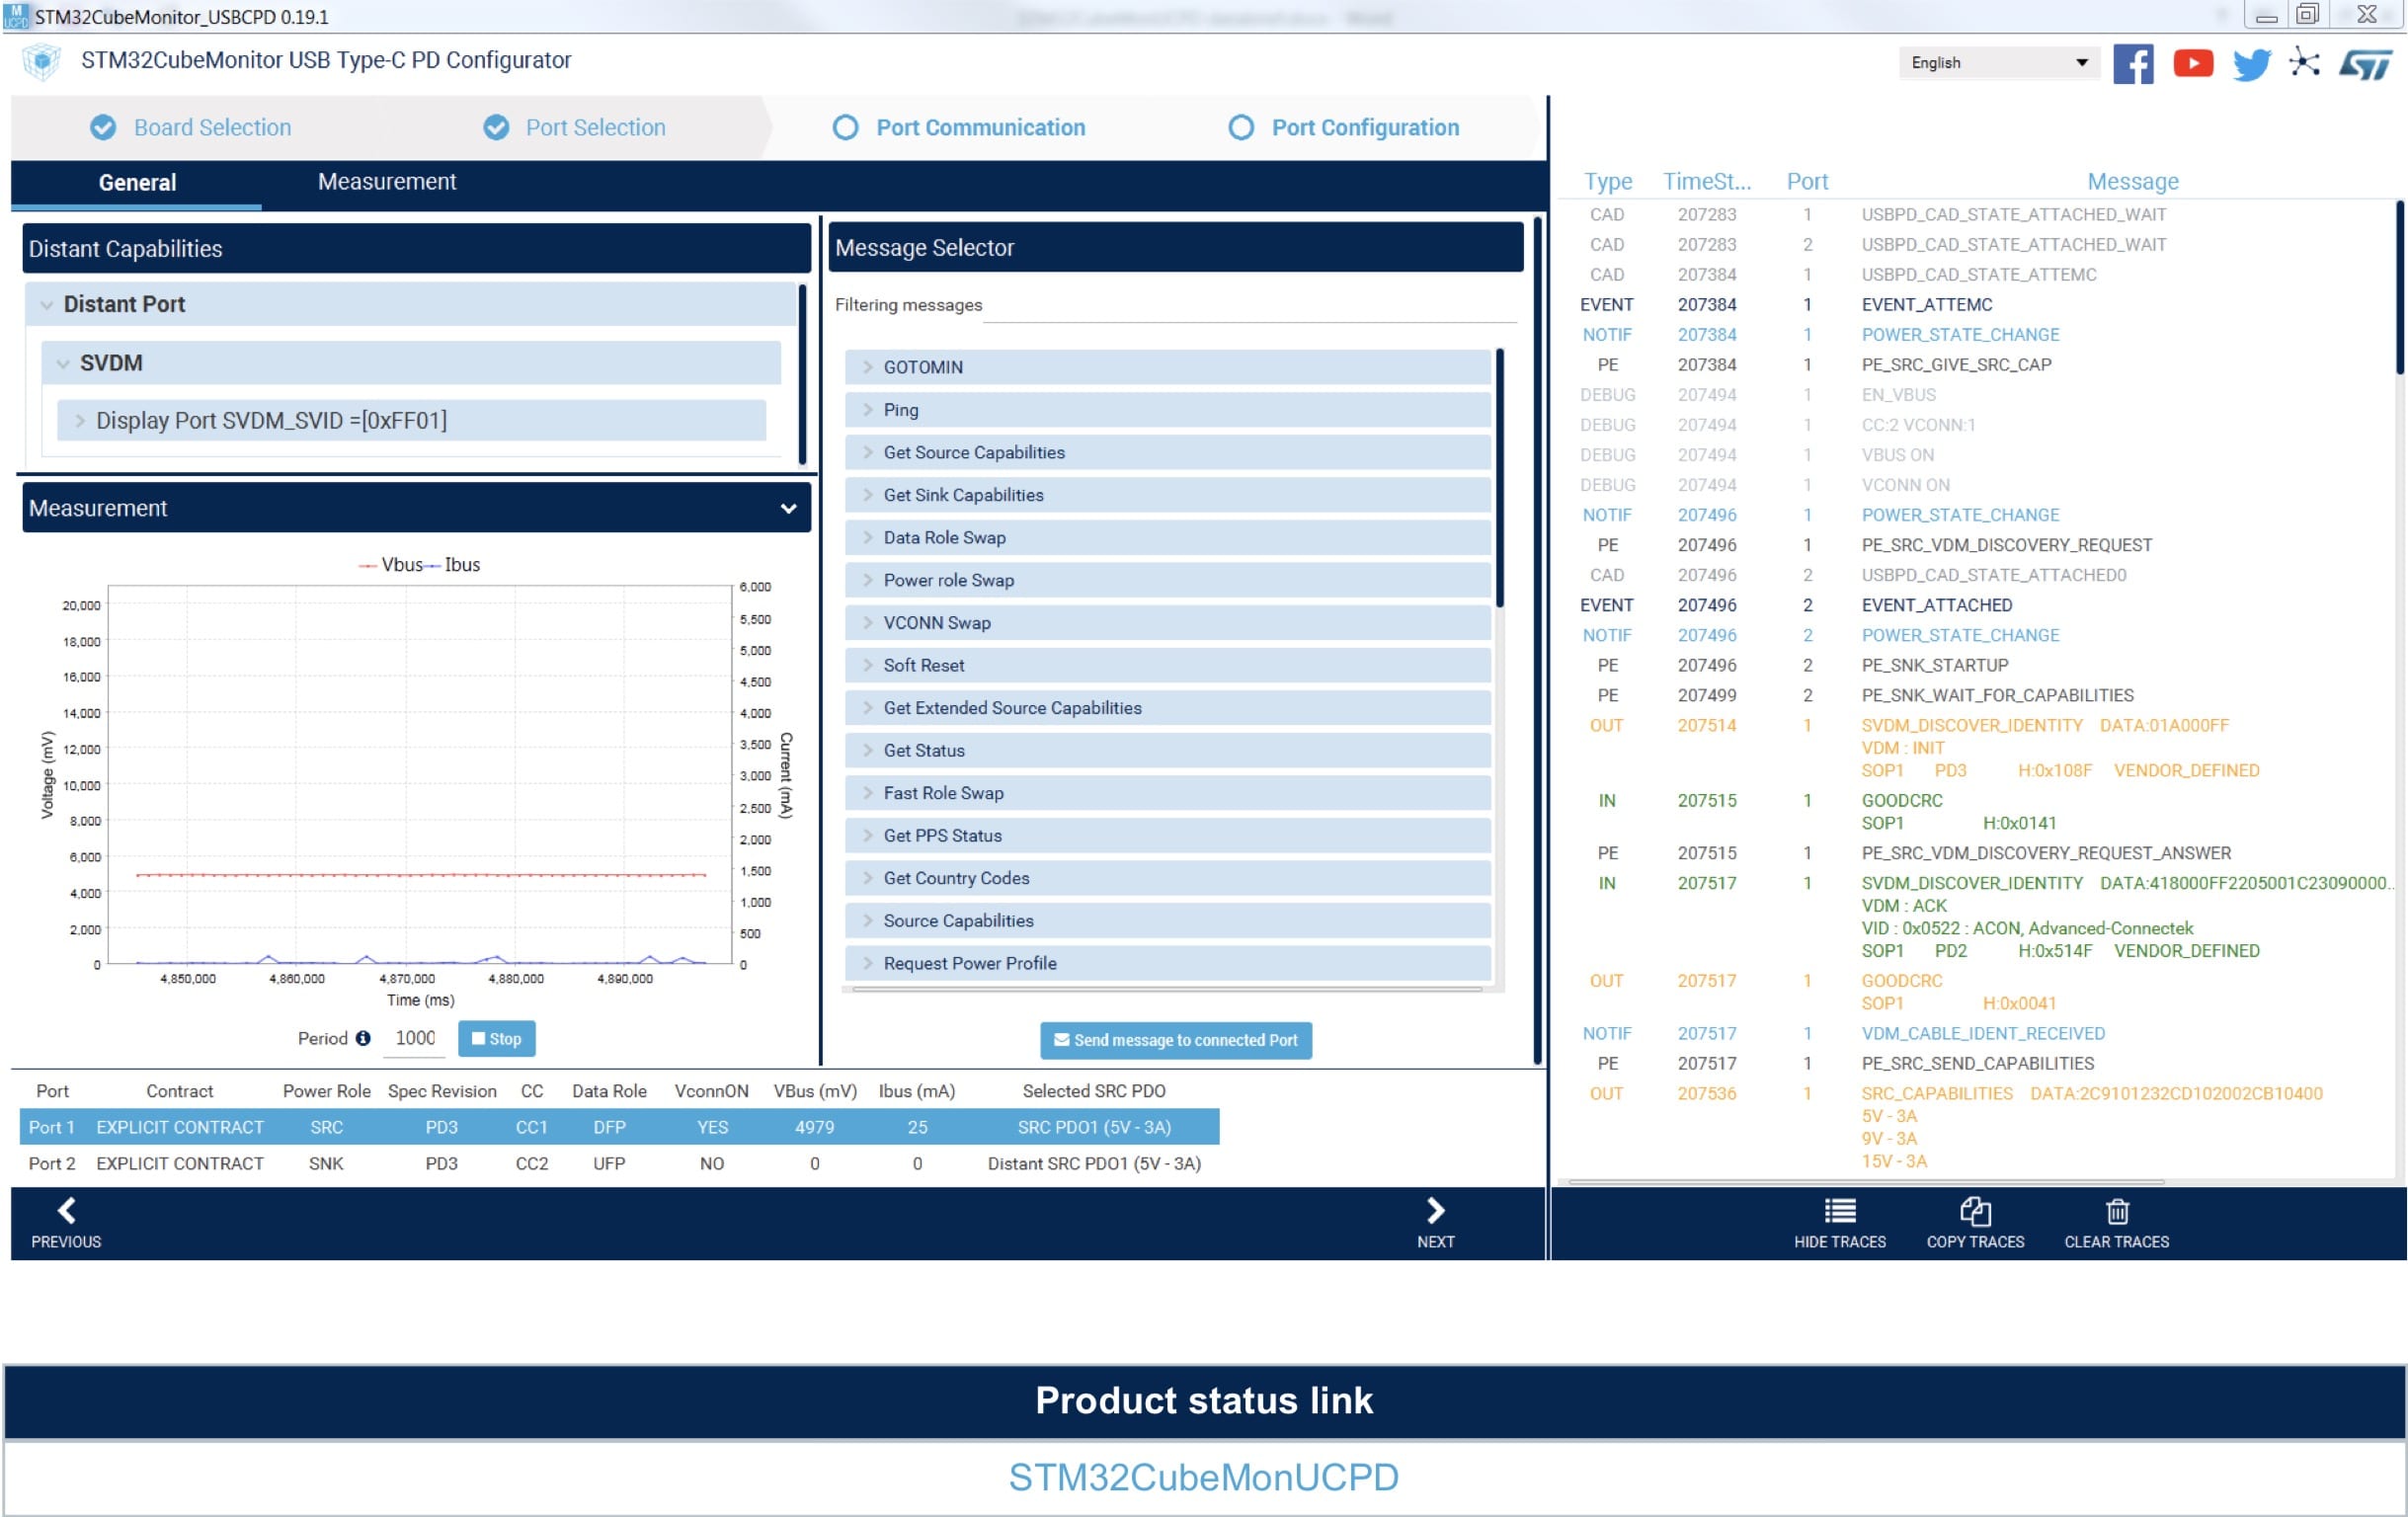Collapse the Measurement panel chevron
Image resolution: width=2408 pixels, height=1517 pixels.
pos(788,508)
